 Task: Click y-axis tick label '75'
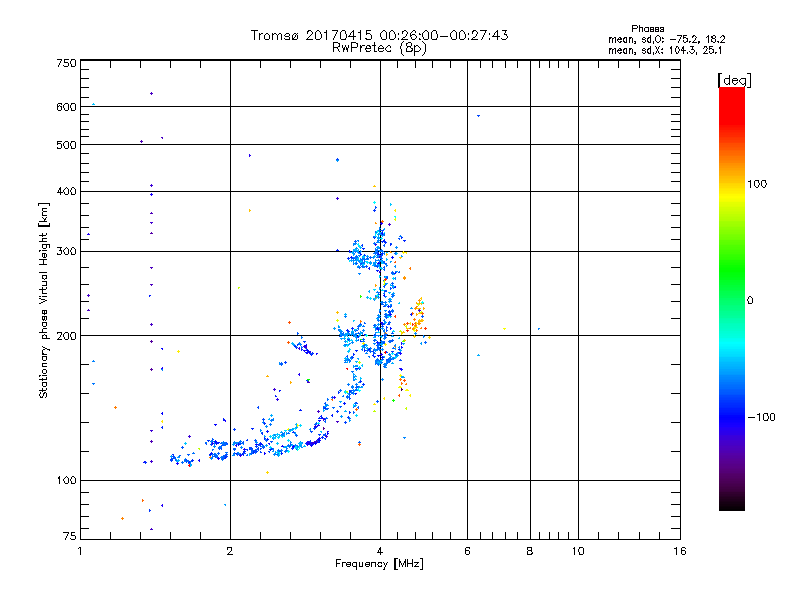(x=70, y=536)
